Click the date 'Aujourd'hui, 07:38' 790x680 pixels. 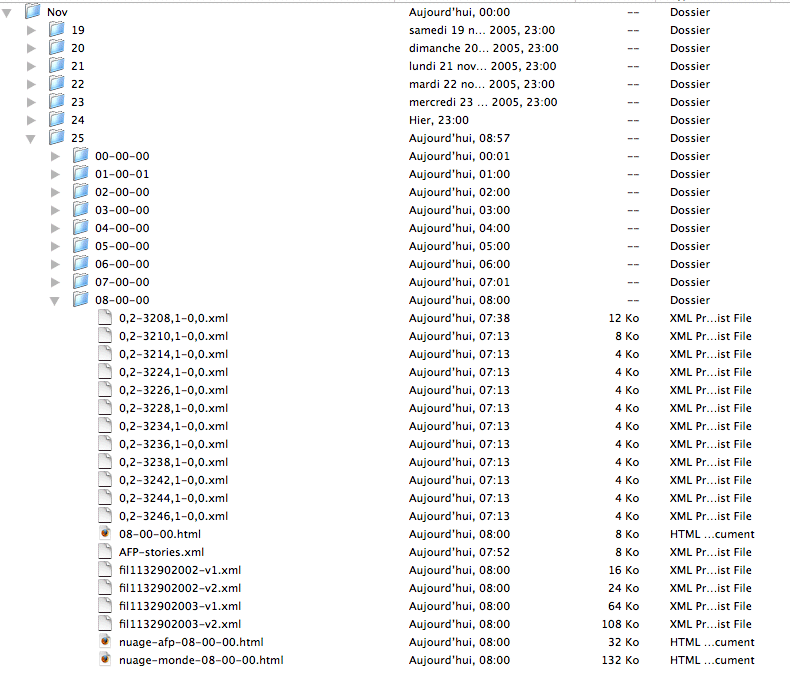point(459,318)
